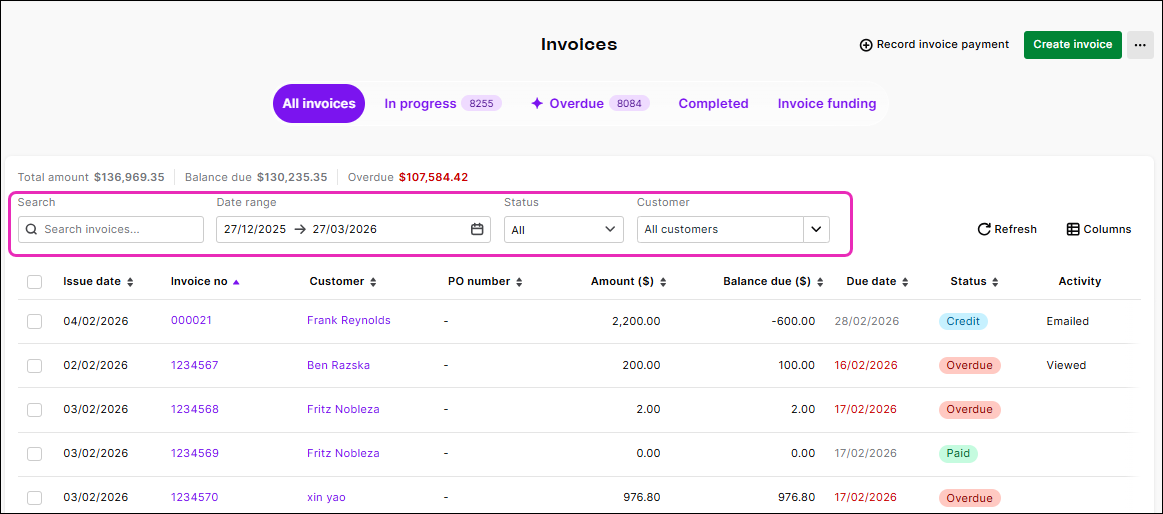Click Record invoice payment
1163x514 pixels.
(935, 45)
